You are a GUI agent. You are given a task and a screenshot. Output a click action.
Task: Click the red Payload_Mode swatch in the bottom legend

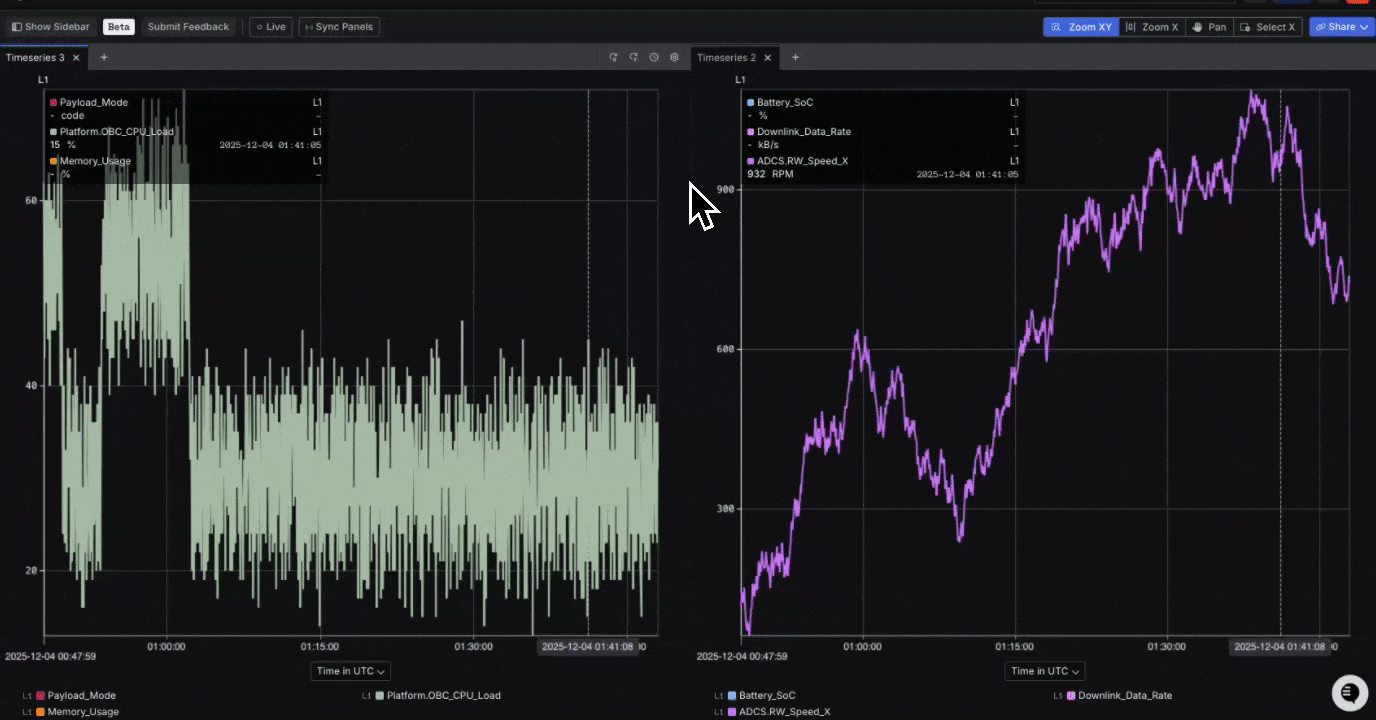40,695
